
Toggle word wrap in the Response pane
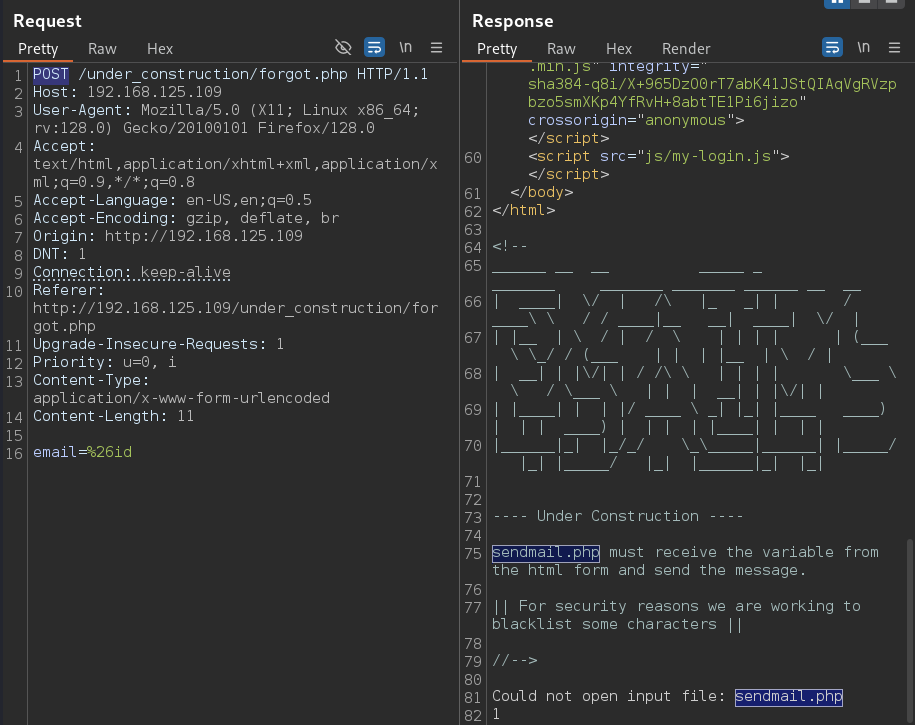click(x=832, y=47)
